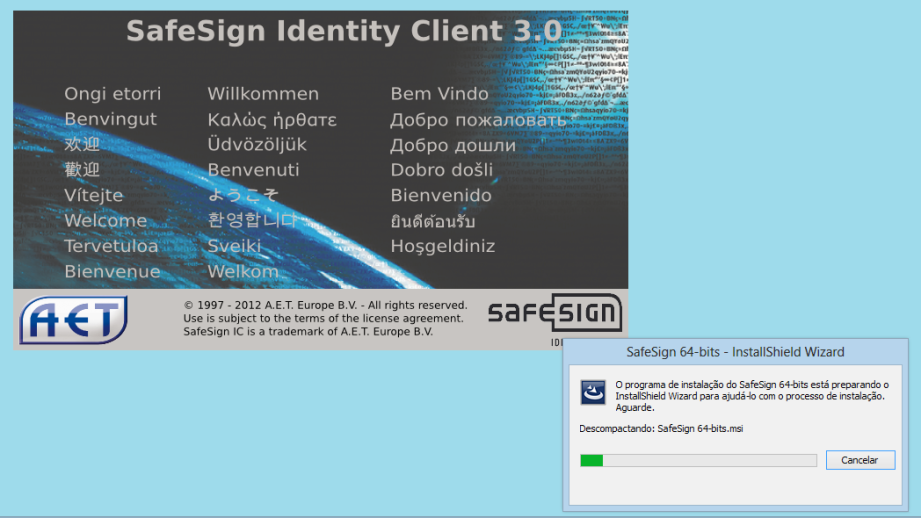
Task: Click the Japanese greeting 'ようこそ'
Action: click(x=243, y=195)
